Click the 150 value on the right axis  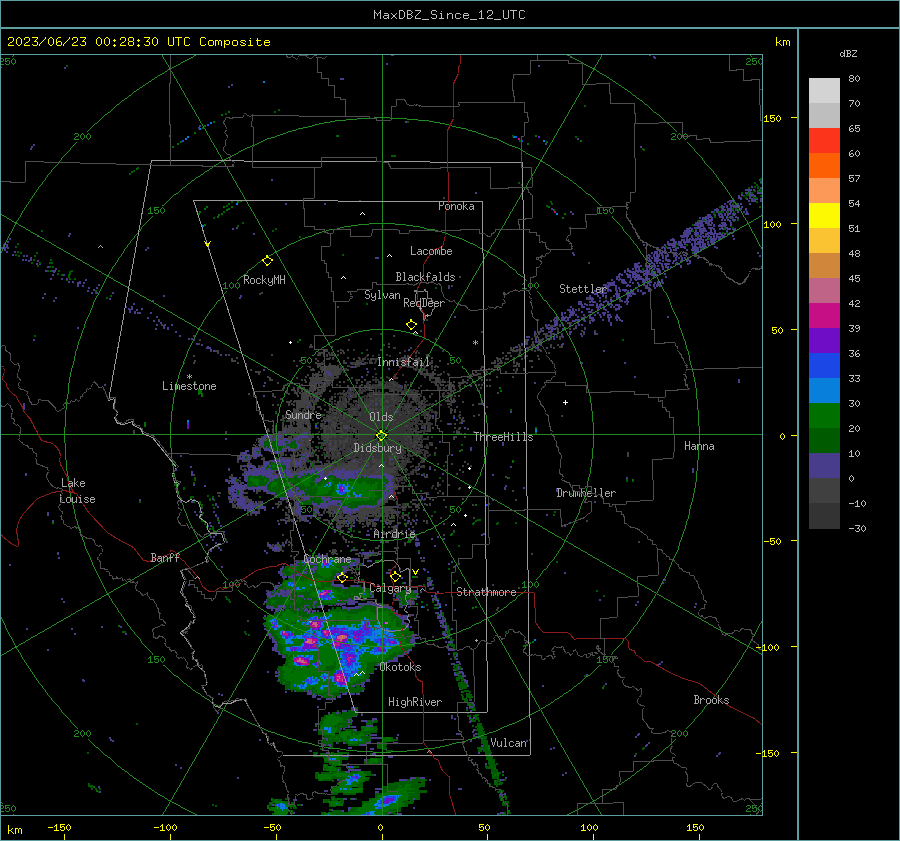tap(772, 118)
